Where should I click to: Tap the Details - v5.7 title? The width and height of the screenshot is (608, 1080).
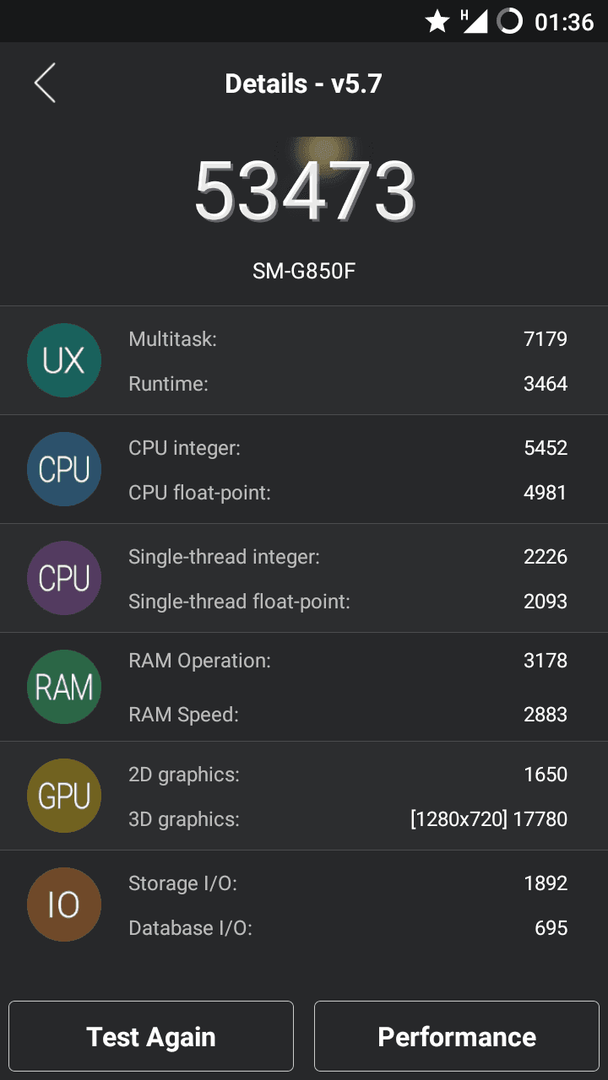[304, 83]
